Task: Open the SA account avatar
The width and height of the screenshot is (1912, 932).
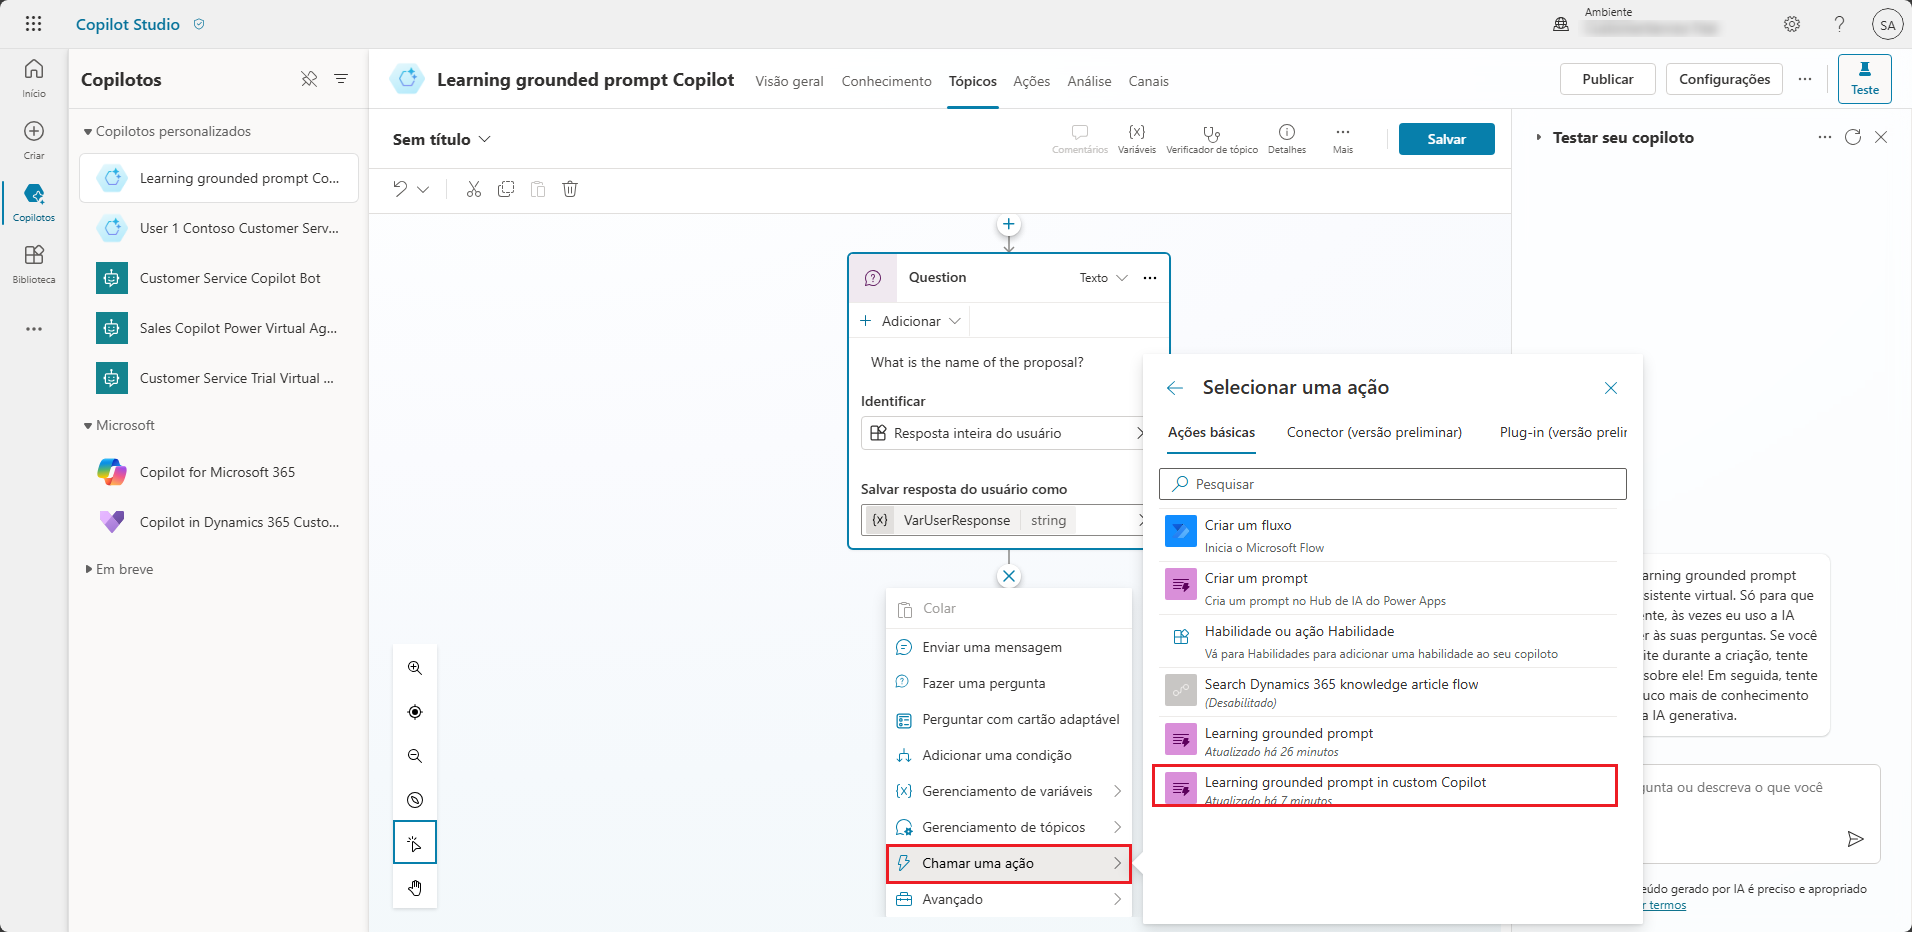Action: 1887,25
